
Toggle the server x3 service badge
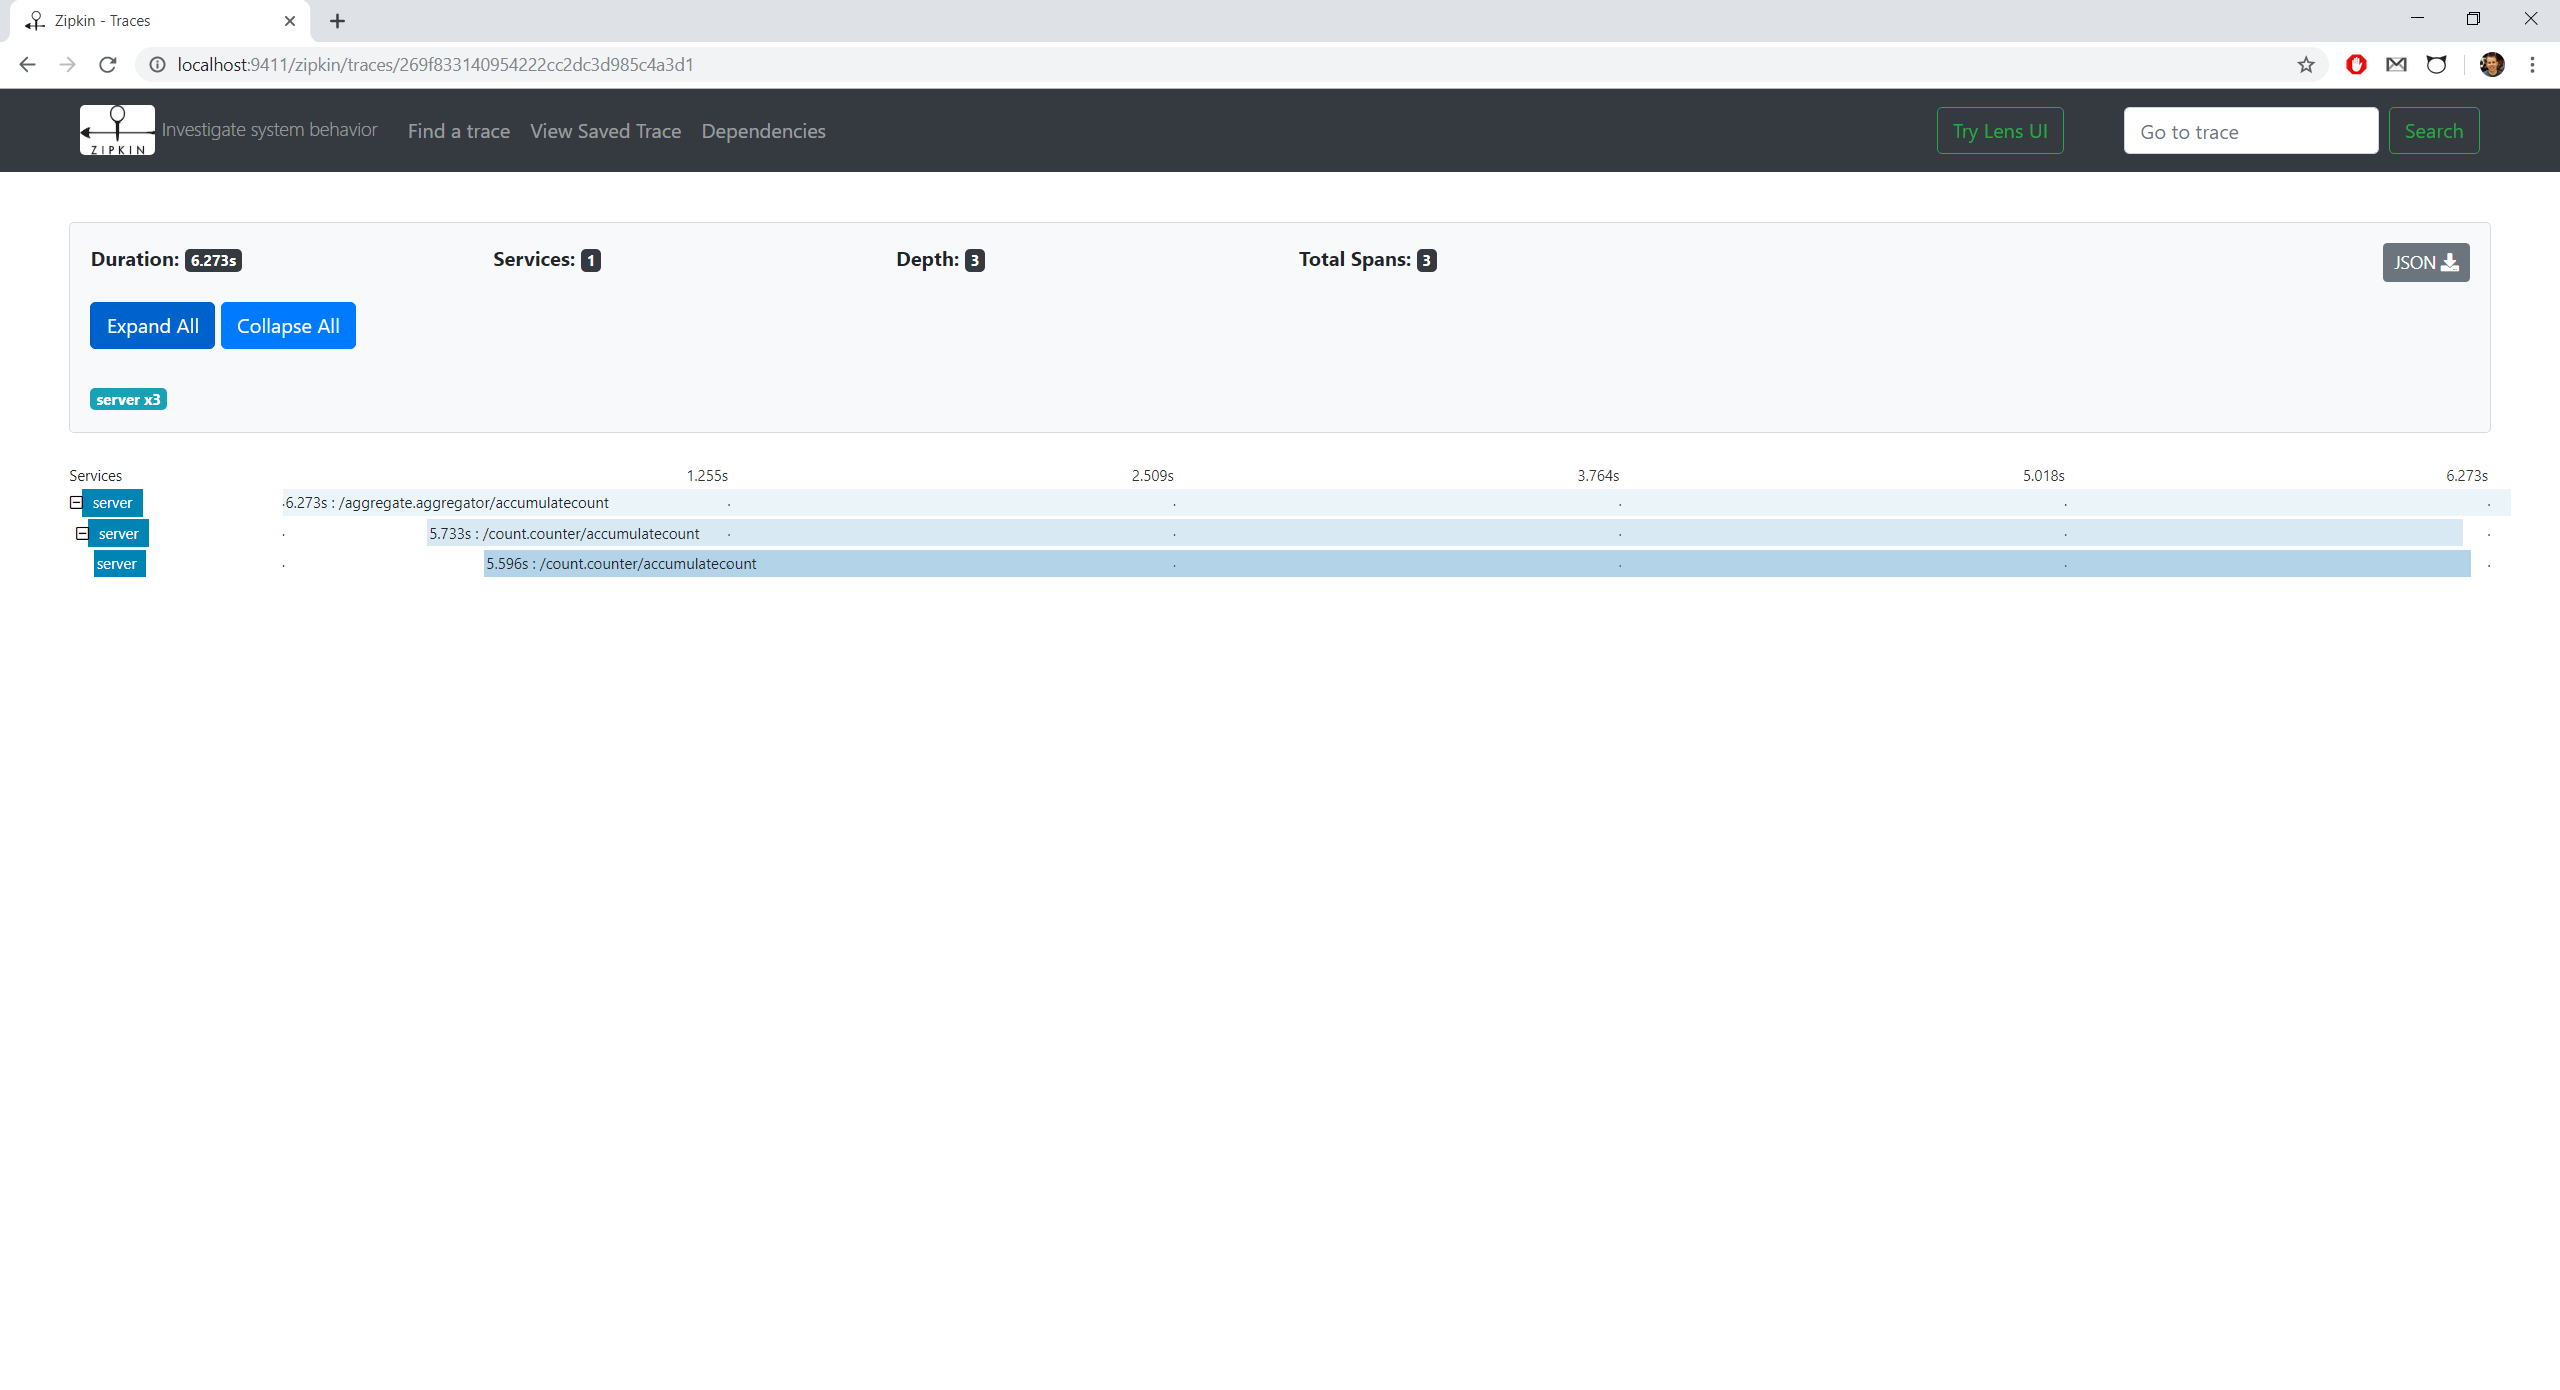[127, 398]
